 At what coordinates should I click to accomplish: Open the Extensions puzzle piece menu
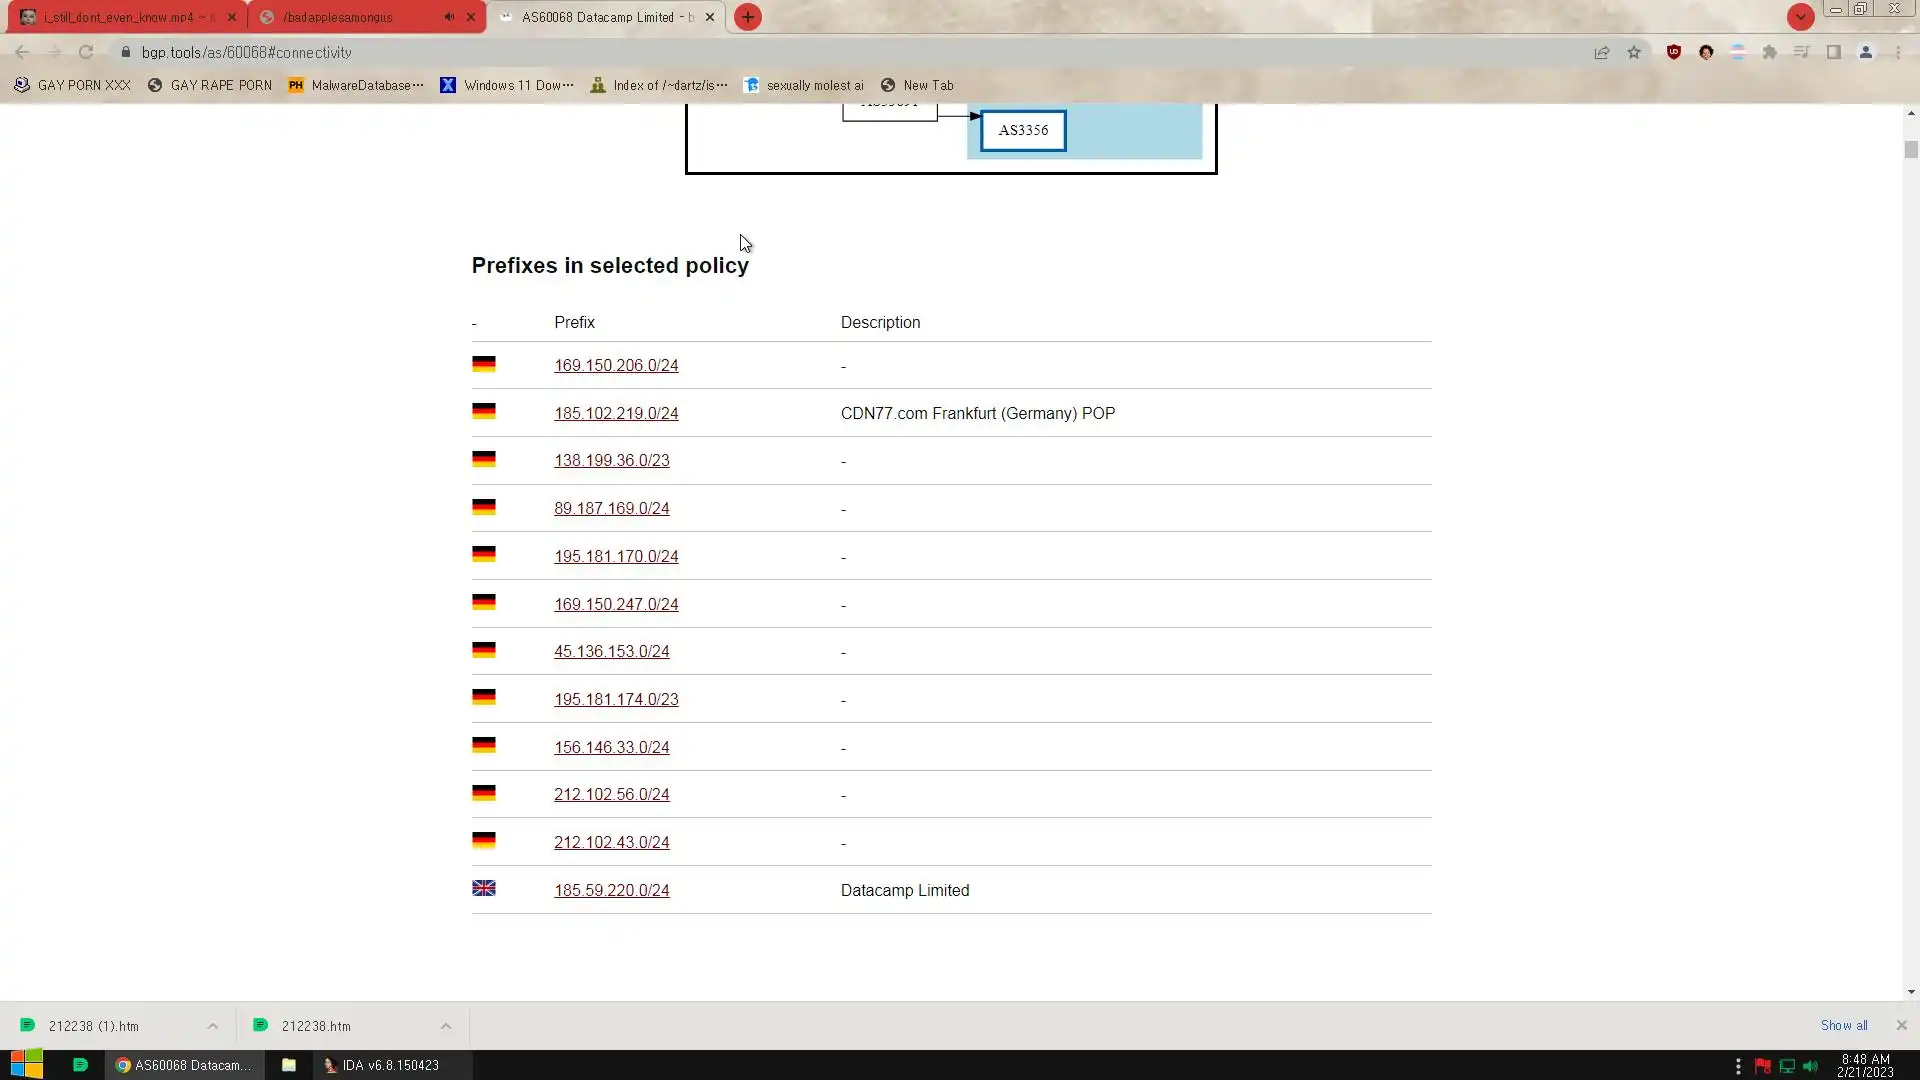pos(1770,52)
